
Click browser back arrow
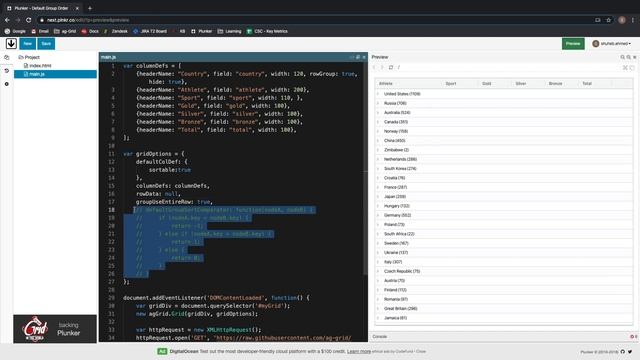pyautogui.click(x=7, y=20)
